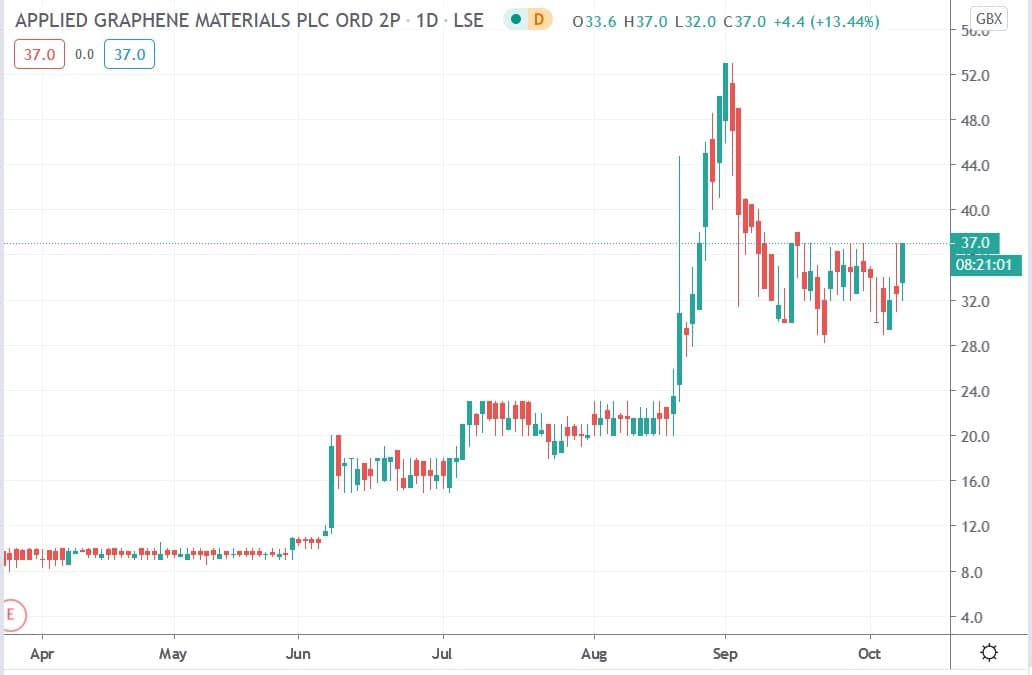Click the Applied Graphene Materials symbol title

[x=207, y=20]
